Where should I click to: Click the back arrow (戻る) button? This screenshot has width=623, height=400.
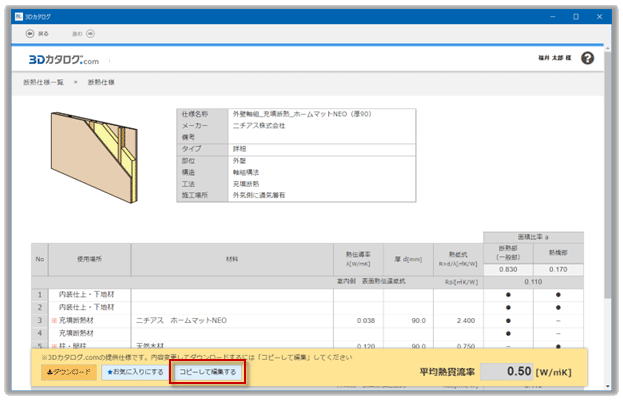coord(35,33)
